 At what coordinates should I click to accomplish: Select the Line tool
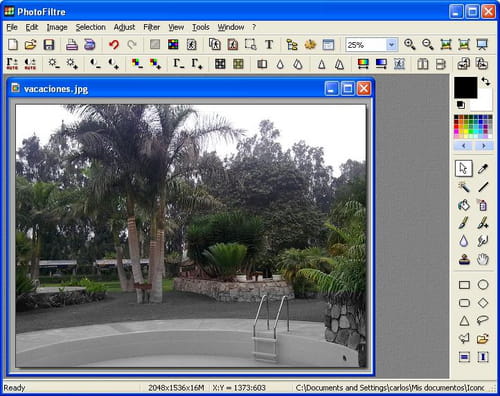(x=483, y=187)
